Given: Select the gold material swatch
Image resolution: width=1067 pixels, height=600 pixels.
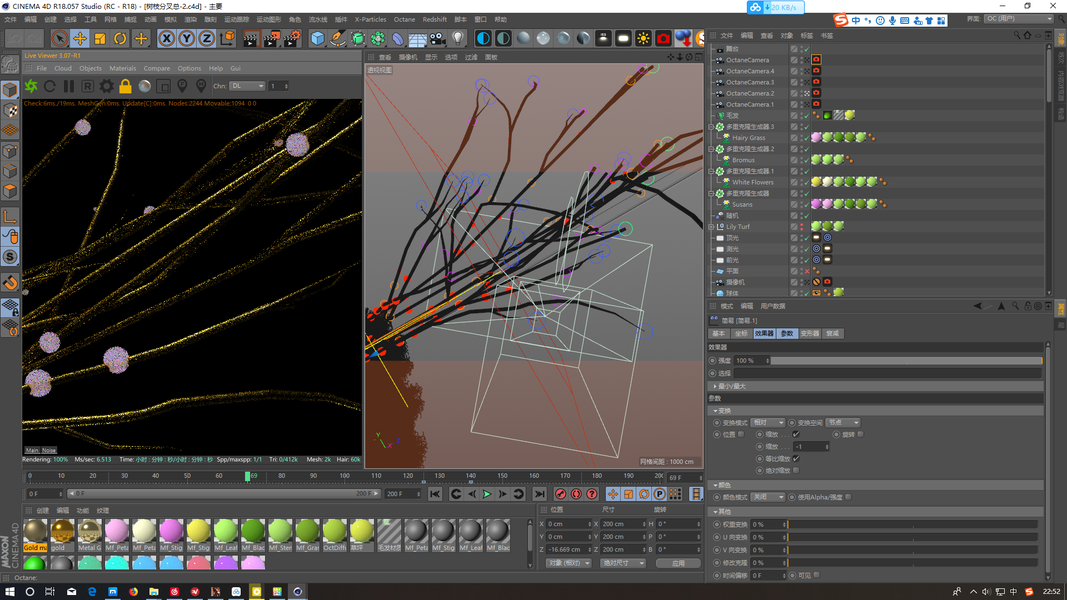Looking at the screenshot, I should pyautogui.click(x=62, y=535).
